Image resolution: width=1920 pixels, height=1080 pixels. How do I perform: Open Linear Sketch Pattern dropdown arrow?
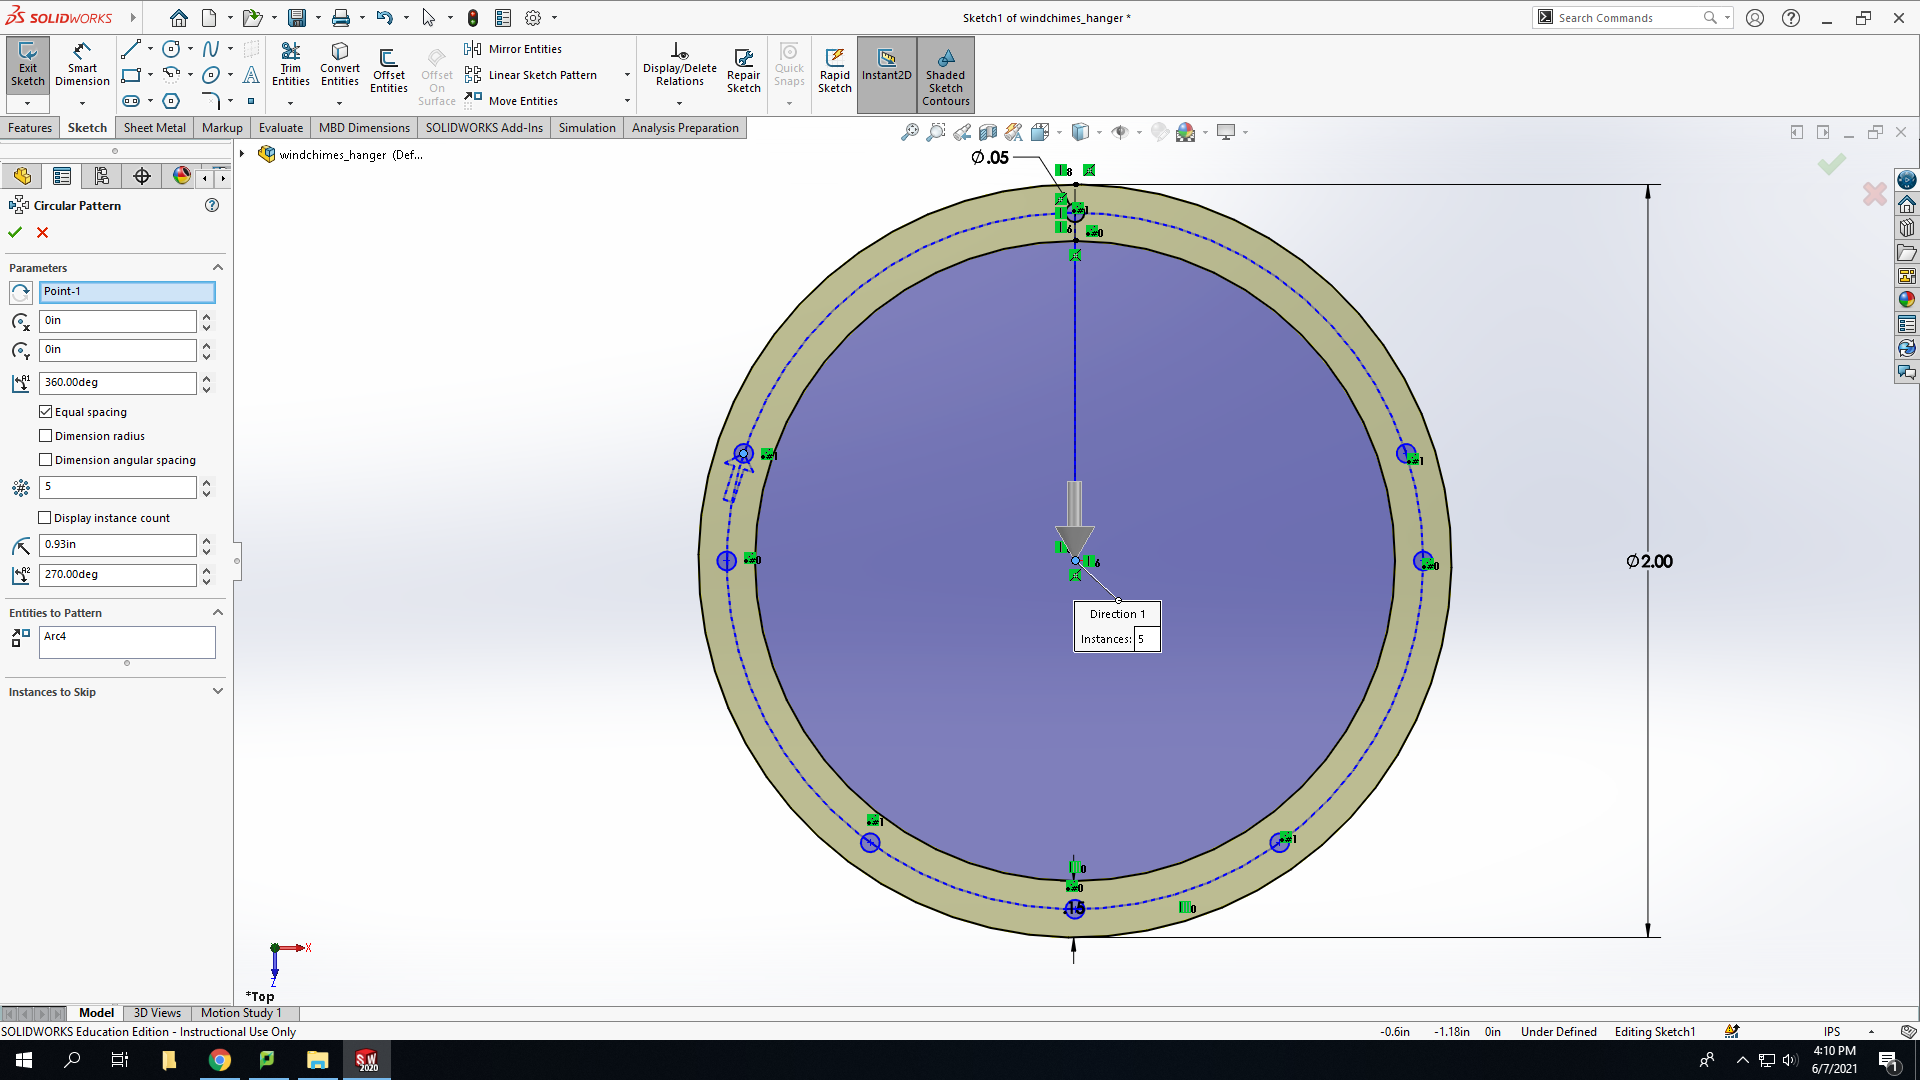627,75
